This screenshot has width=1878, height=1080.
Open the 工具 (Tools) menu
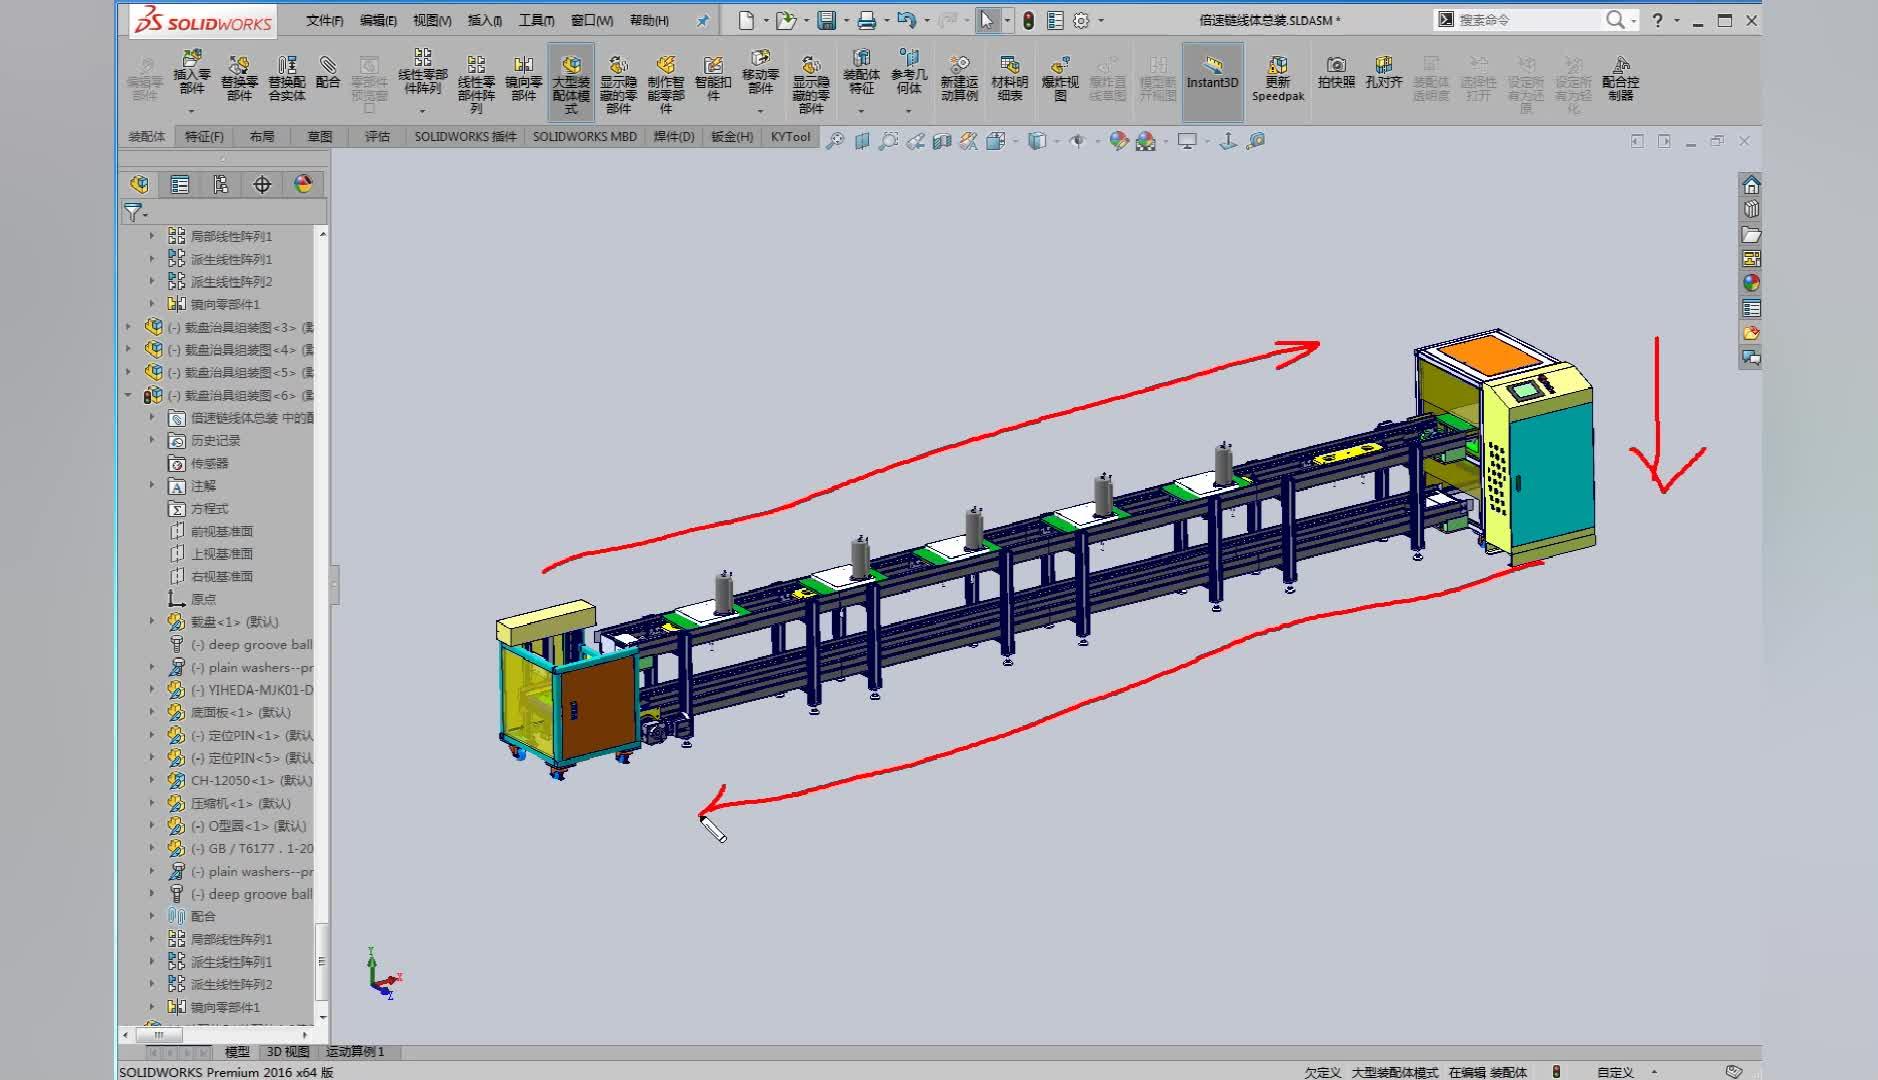535,20
